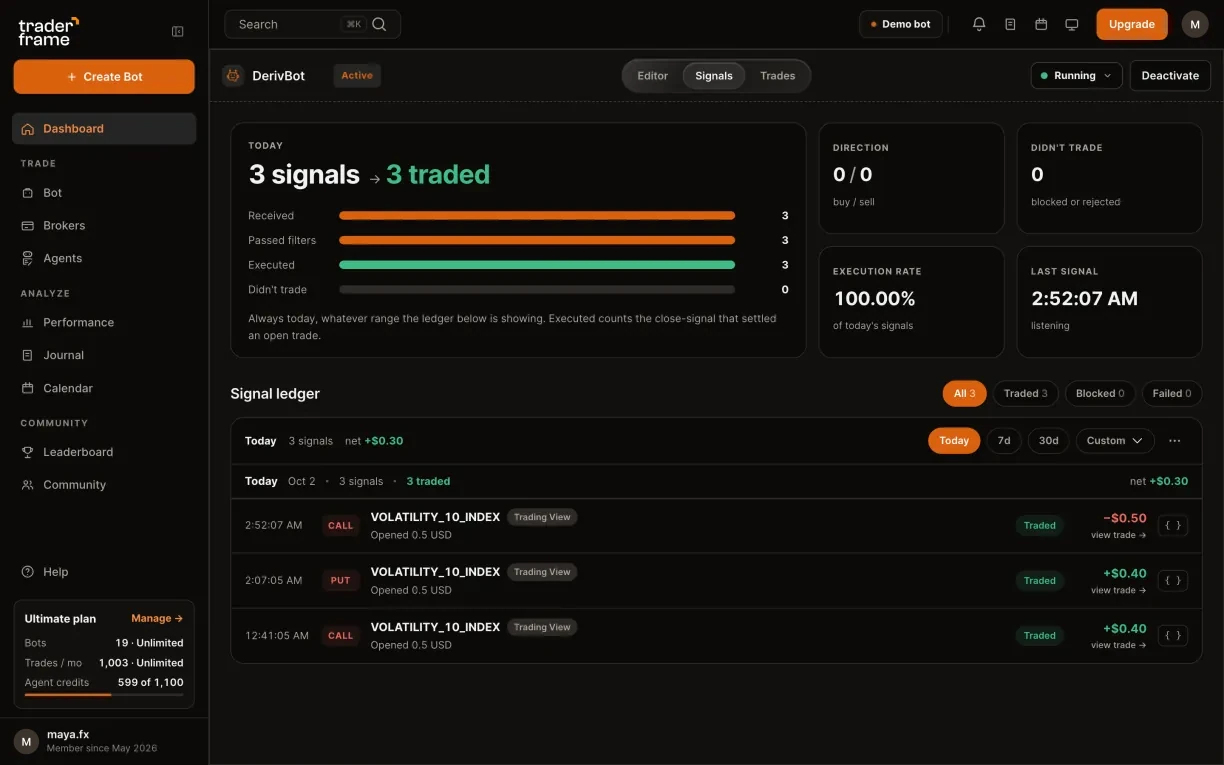View raw JSON for 12:41:05 AM signal
The width and height of the screenshot is (1224, 765).
click(1172, 635)
